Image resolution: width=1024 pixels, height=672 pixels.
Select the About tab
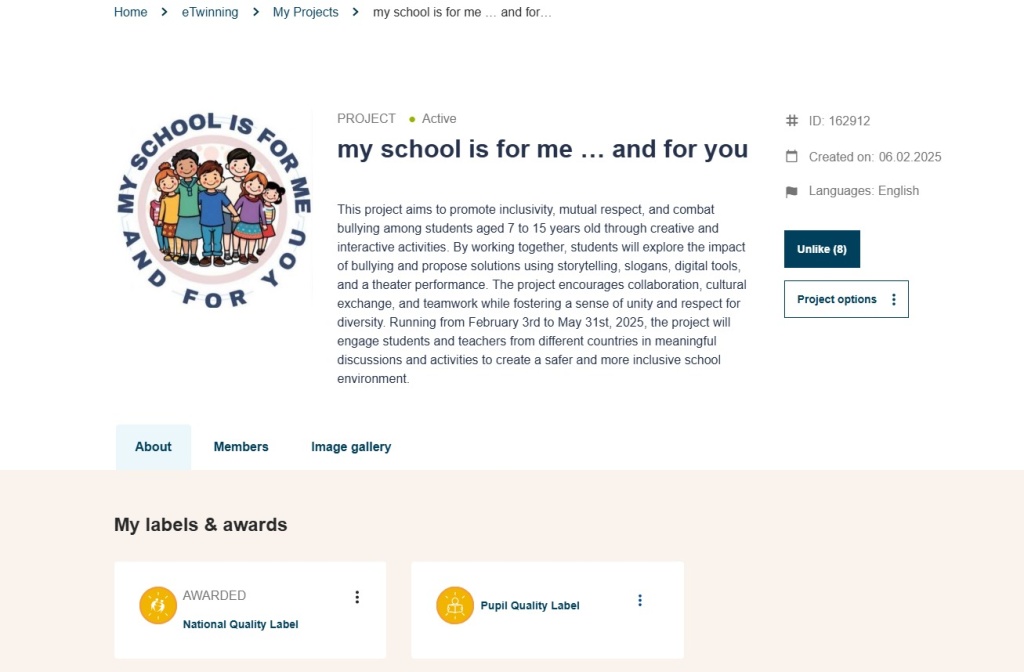click(x=153, y=447)
